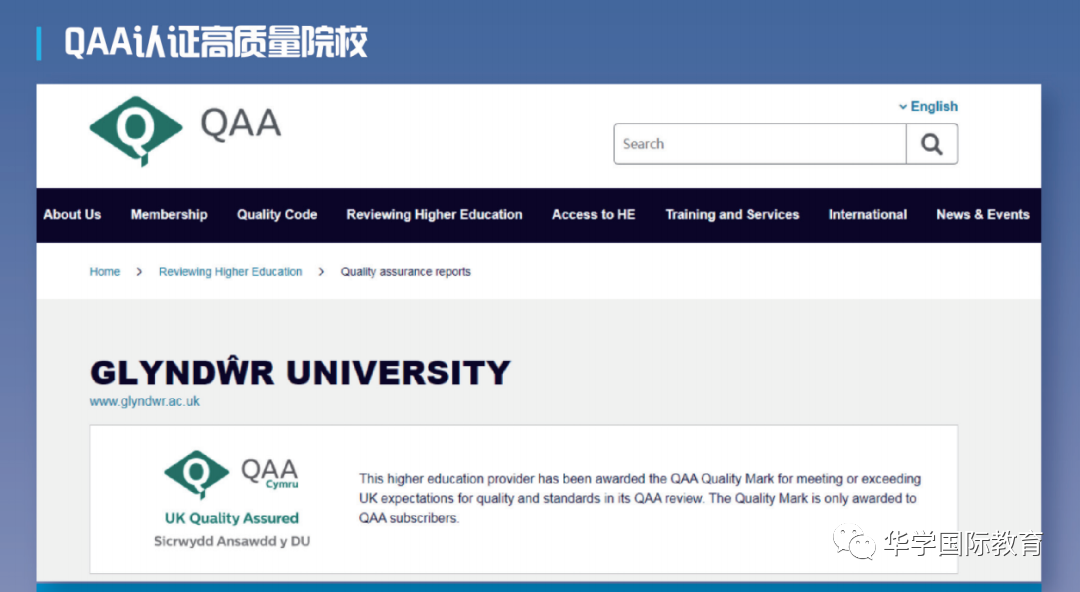Focus the Search input field
Screen dimensions: 1080x592
(x=760, y=144)
